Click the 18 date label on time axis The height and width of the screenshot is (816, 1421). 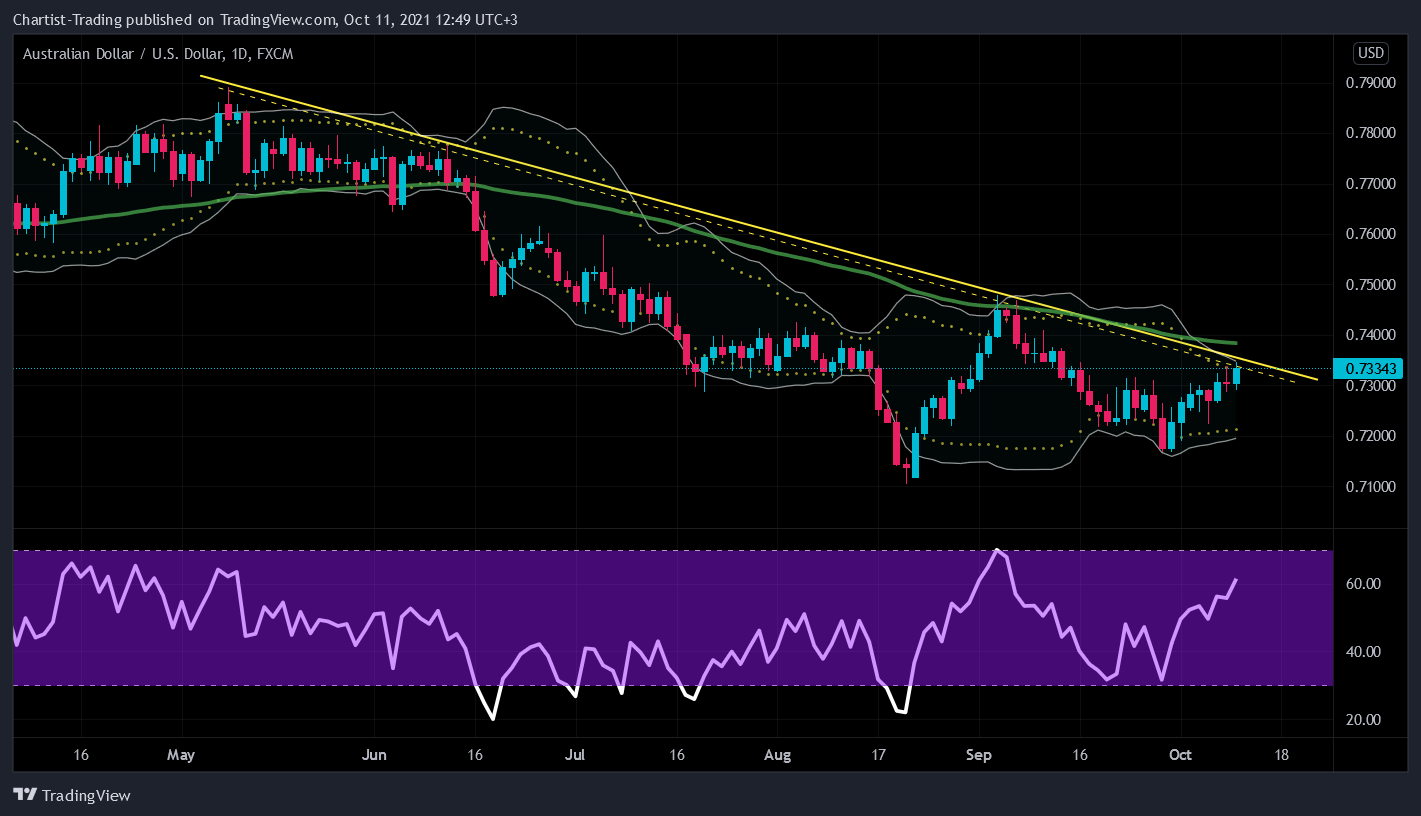[x=1281, y=754]
